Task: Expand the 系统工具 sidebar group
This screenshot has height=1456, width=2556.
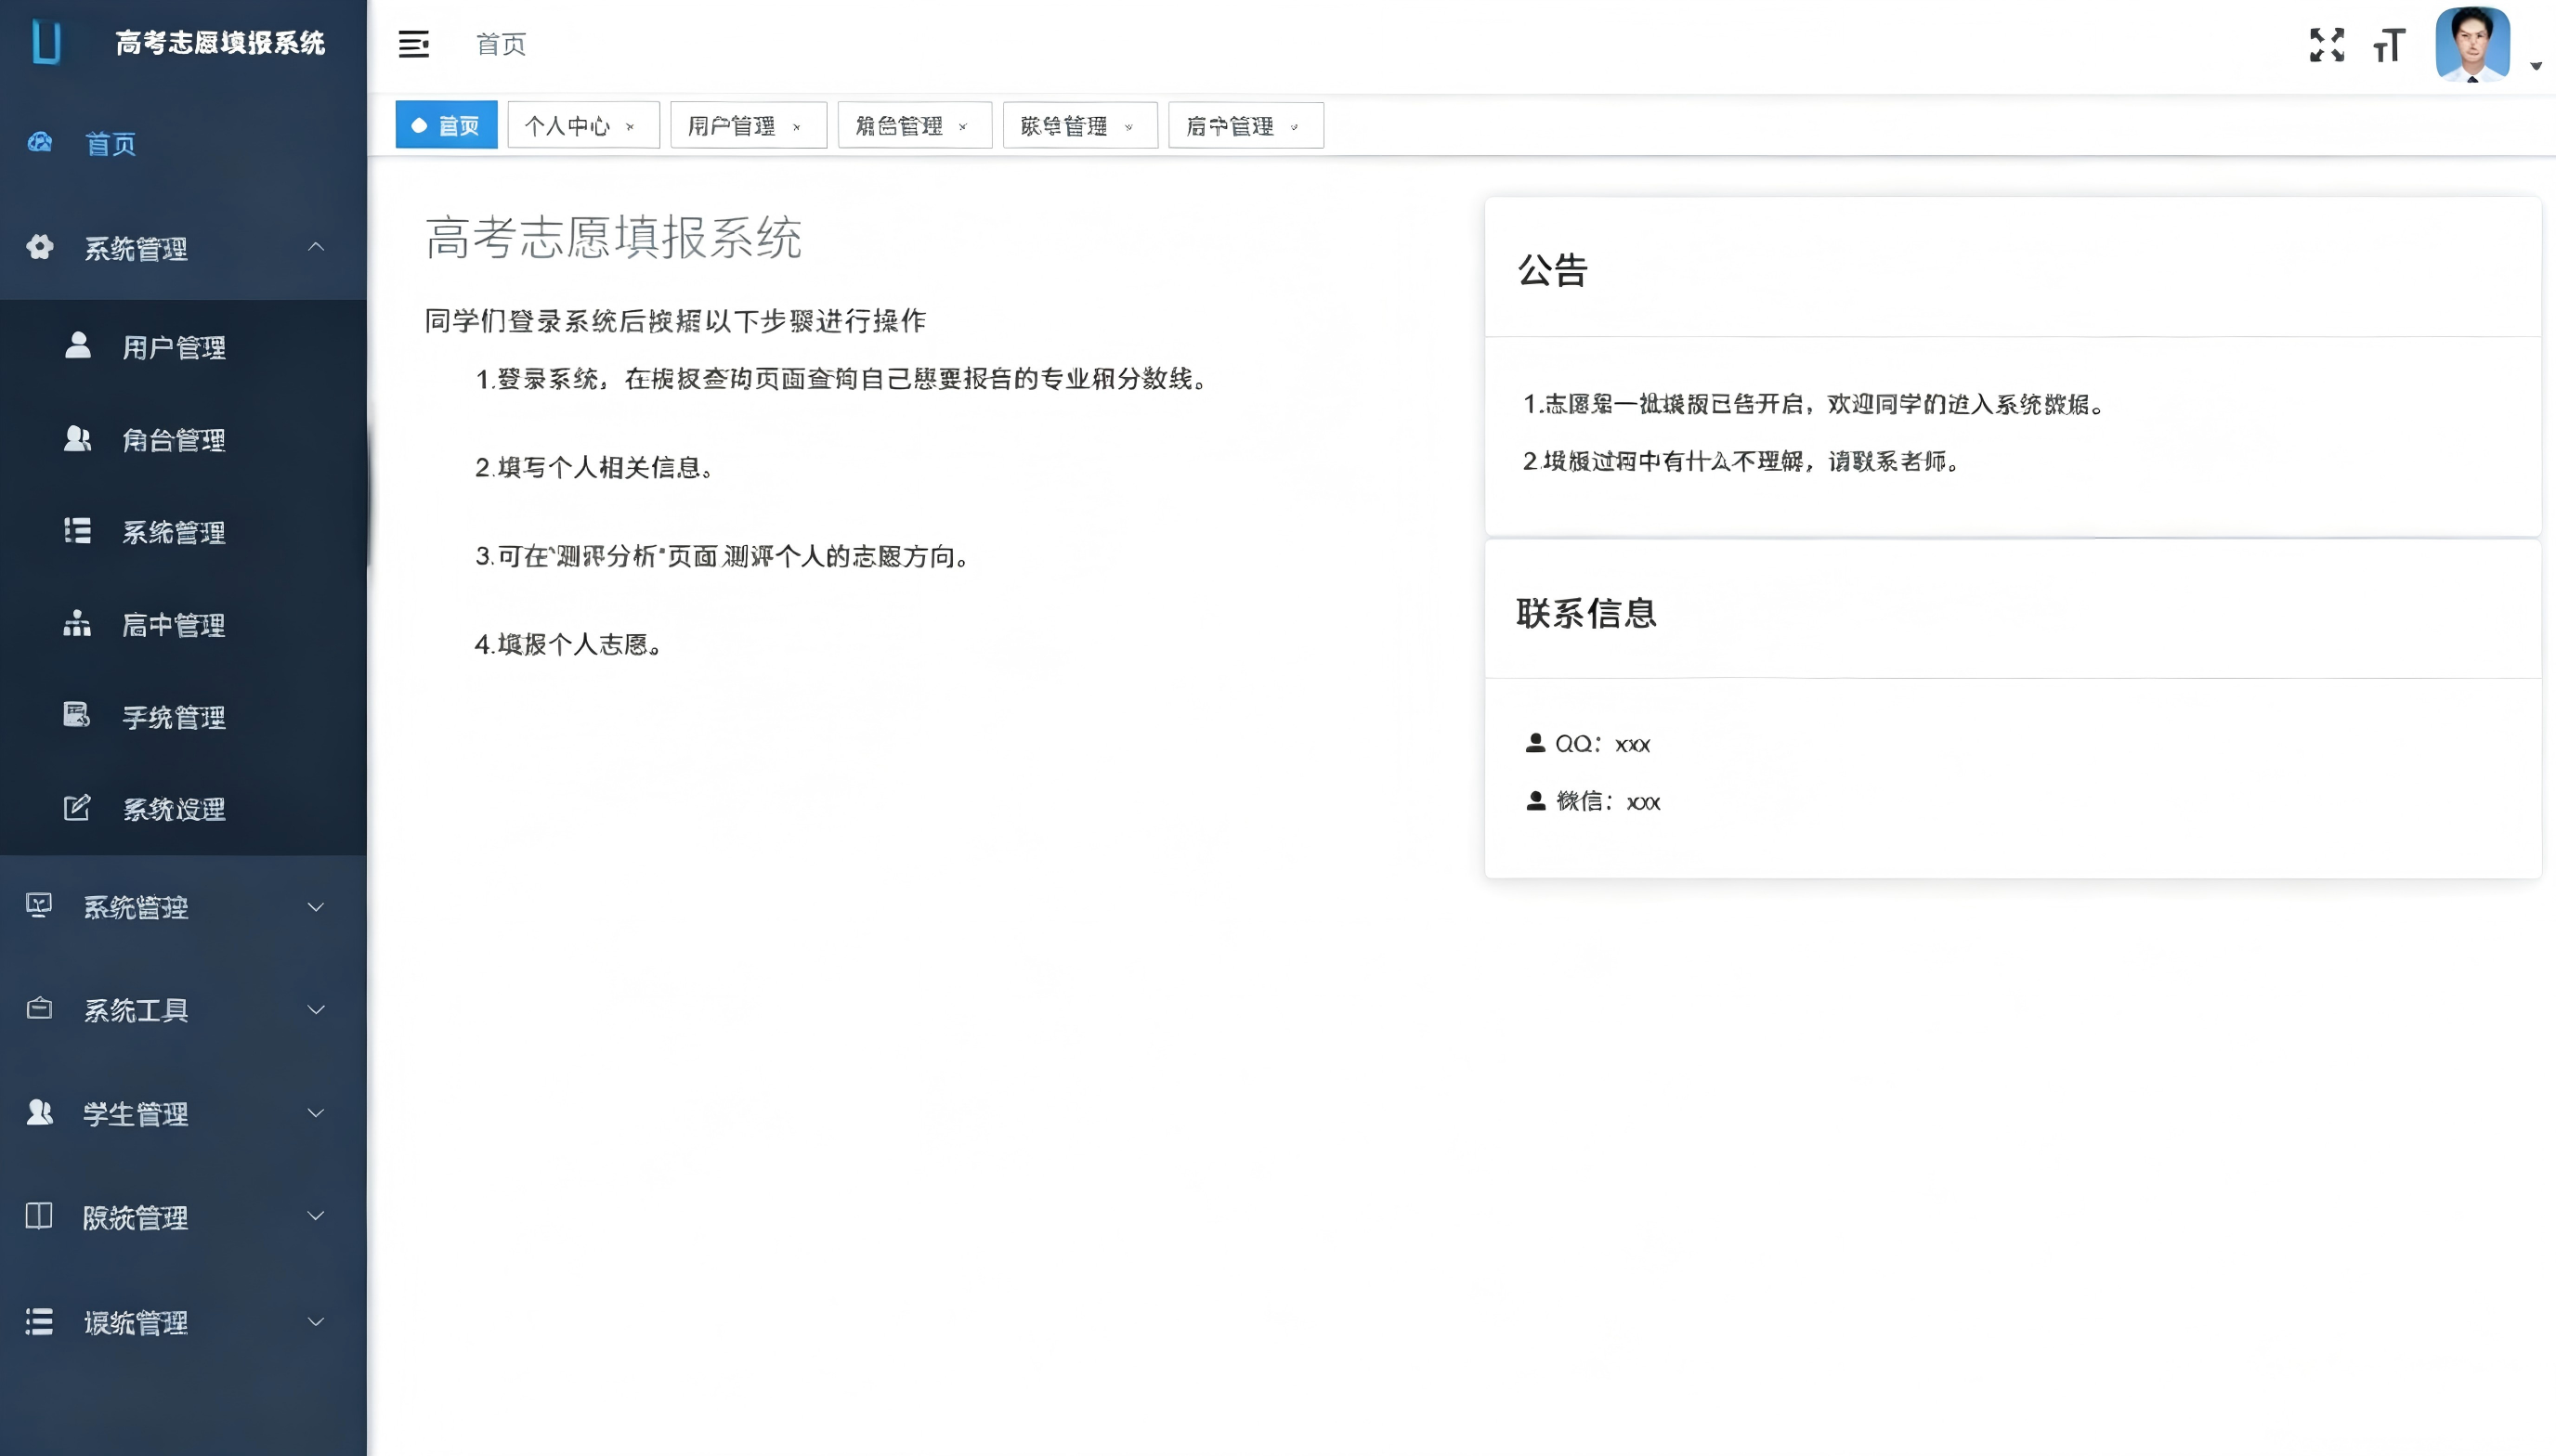Action: [x=183, y=1010]
